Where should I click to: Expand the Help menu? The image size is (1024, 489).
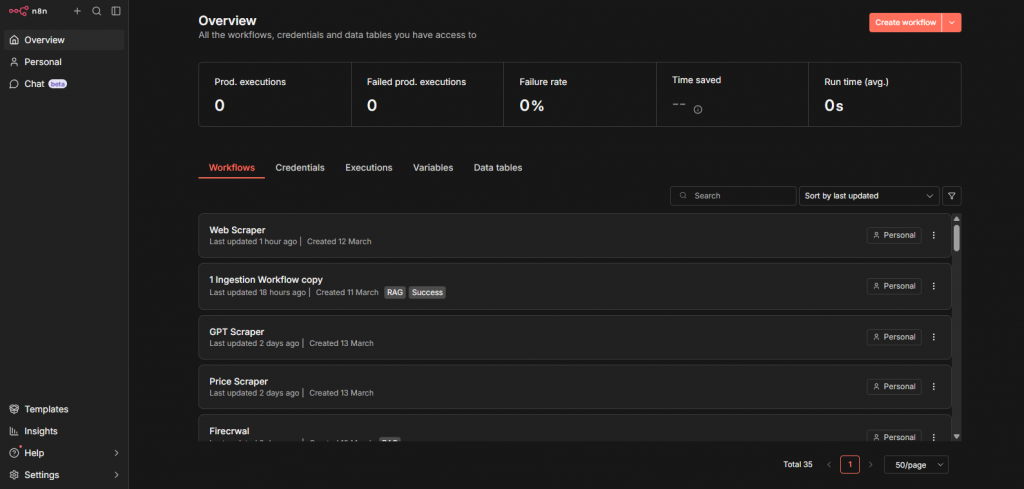[64, 453]
